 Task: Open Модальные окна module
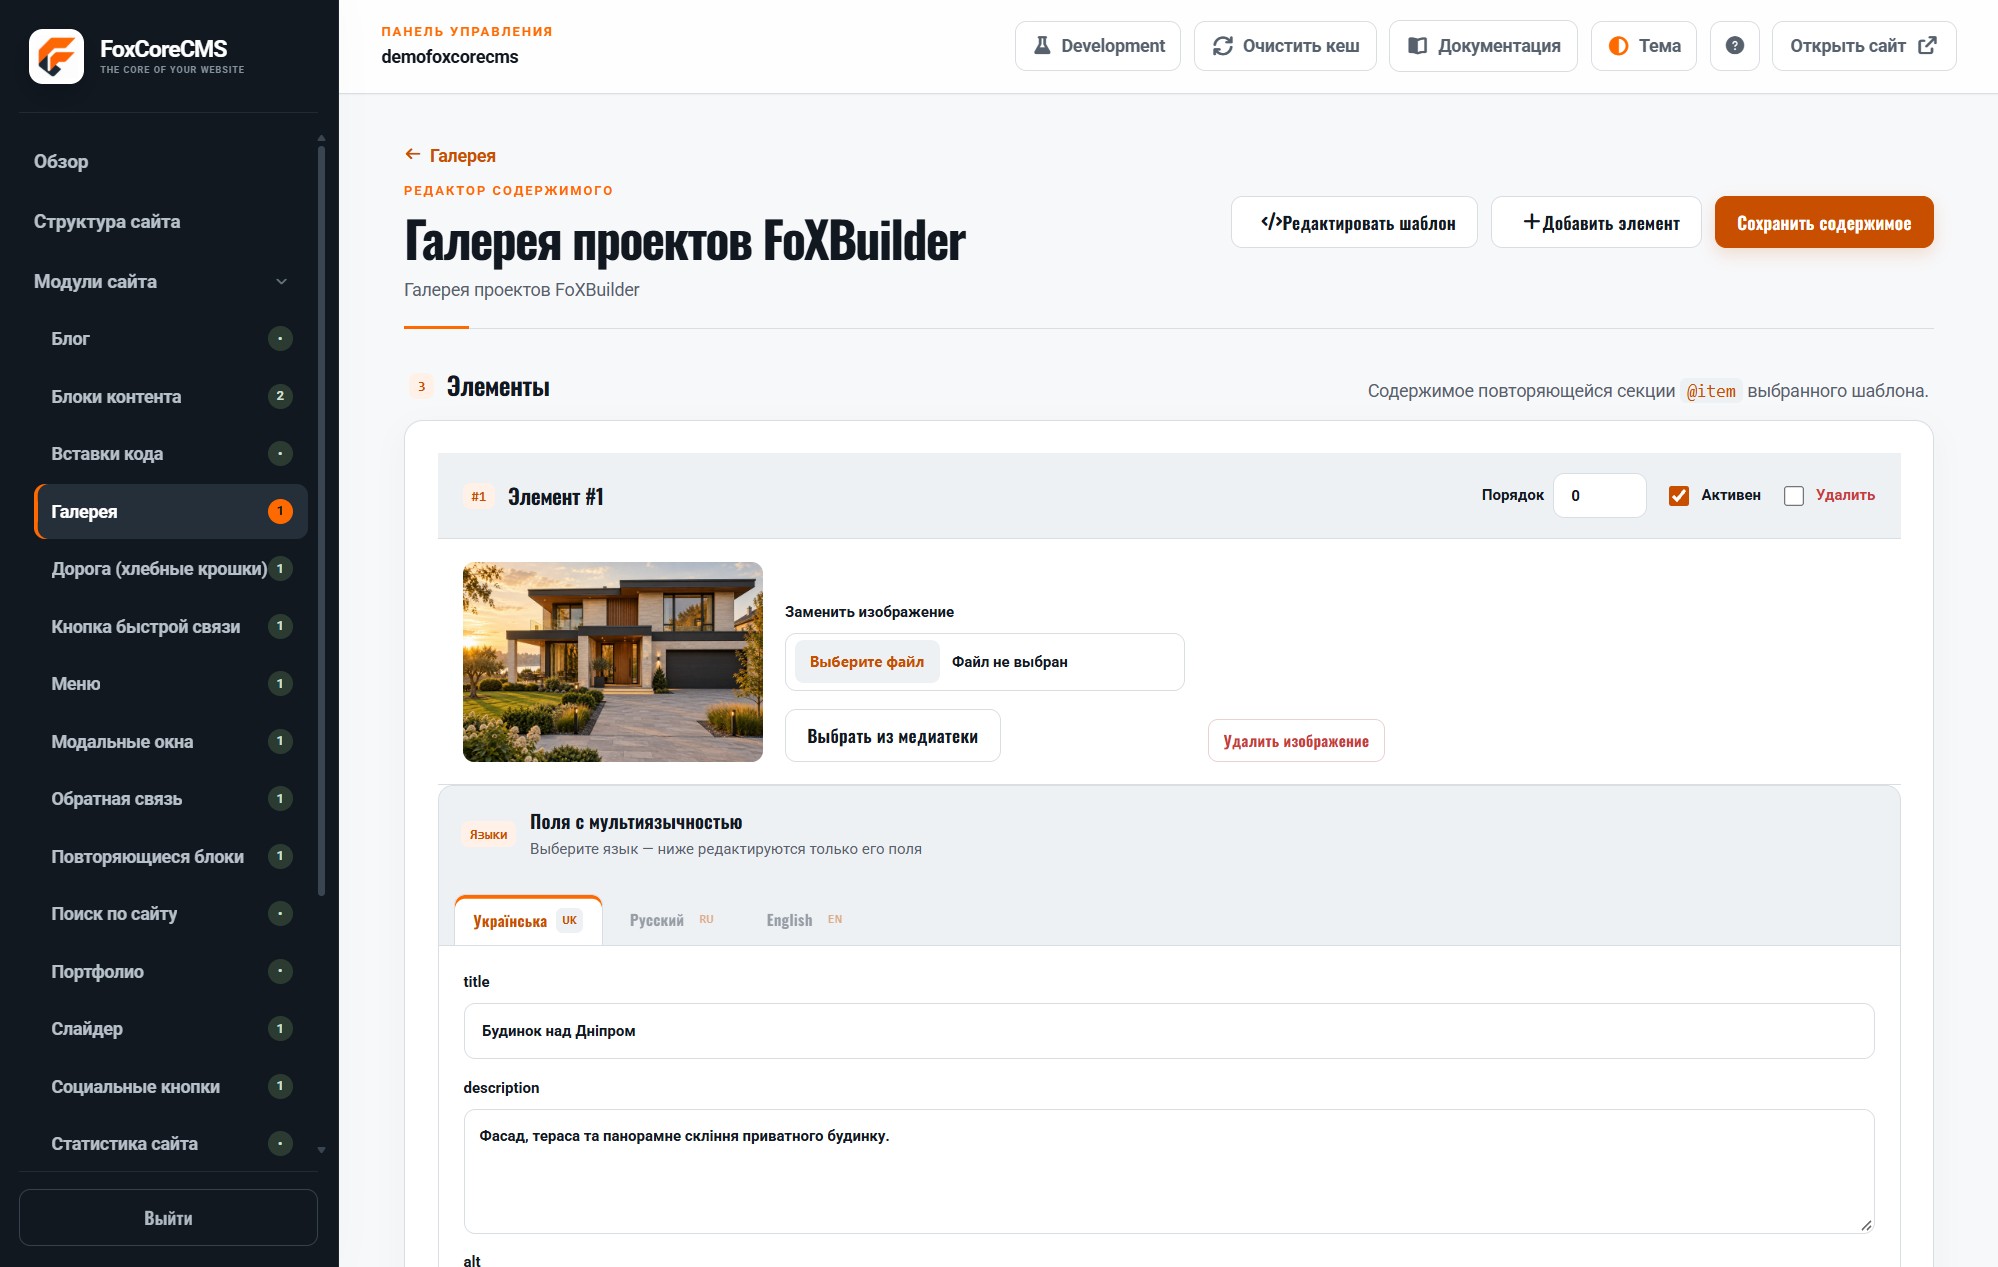tap(170, 742)
